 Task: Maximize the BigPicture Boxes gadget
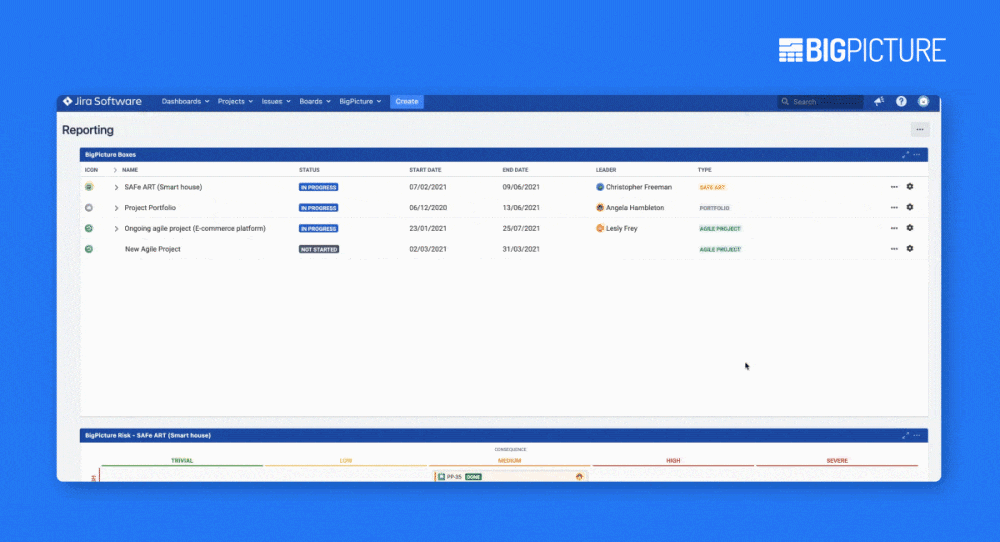pos(905,155)
